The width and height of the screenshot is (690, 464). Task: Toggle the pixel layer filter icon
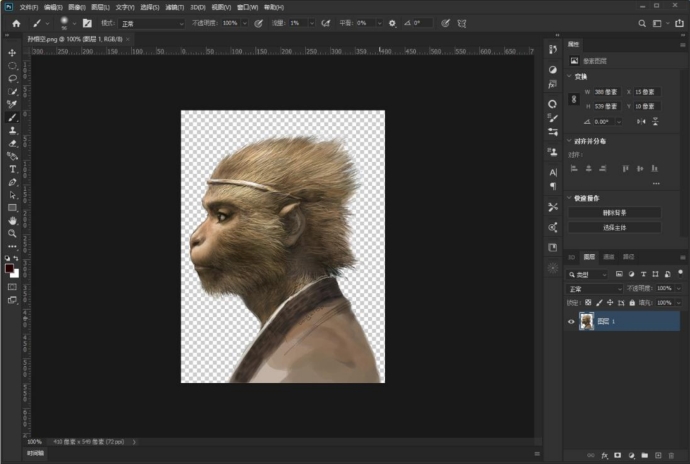pos(619,274)
